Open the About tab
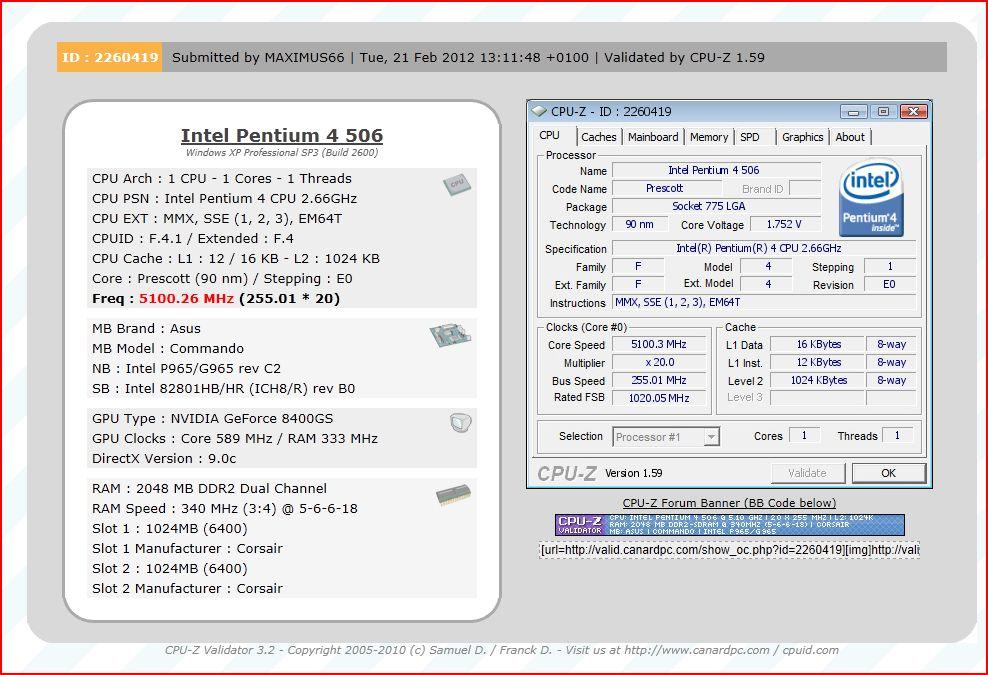Viewport: 988px width, 675px height. click(x=850, y=137)
